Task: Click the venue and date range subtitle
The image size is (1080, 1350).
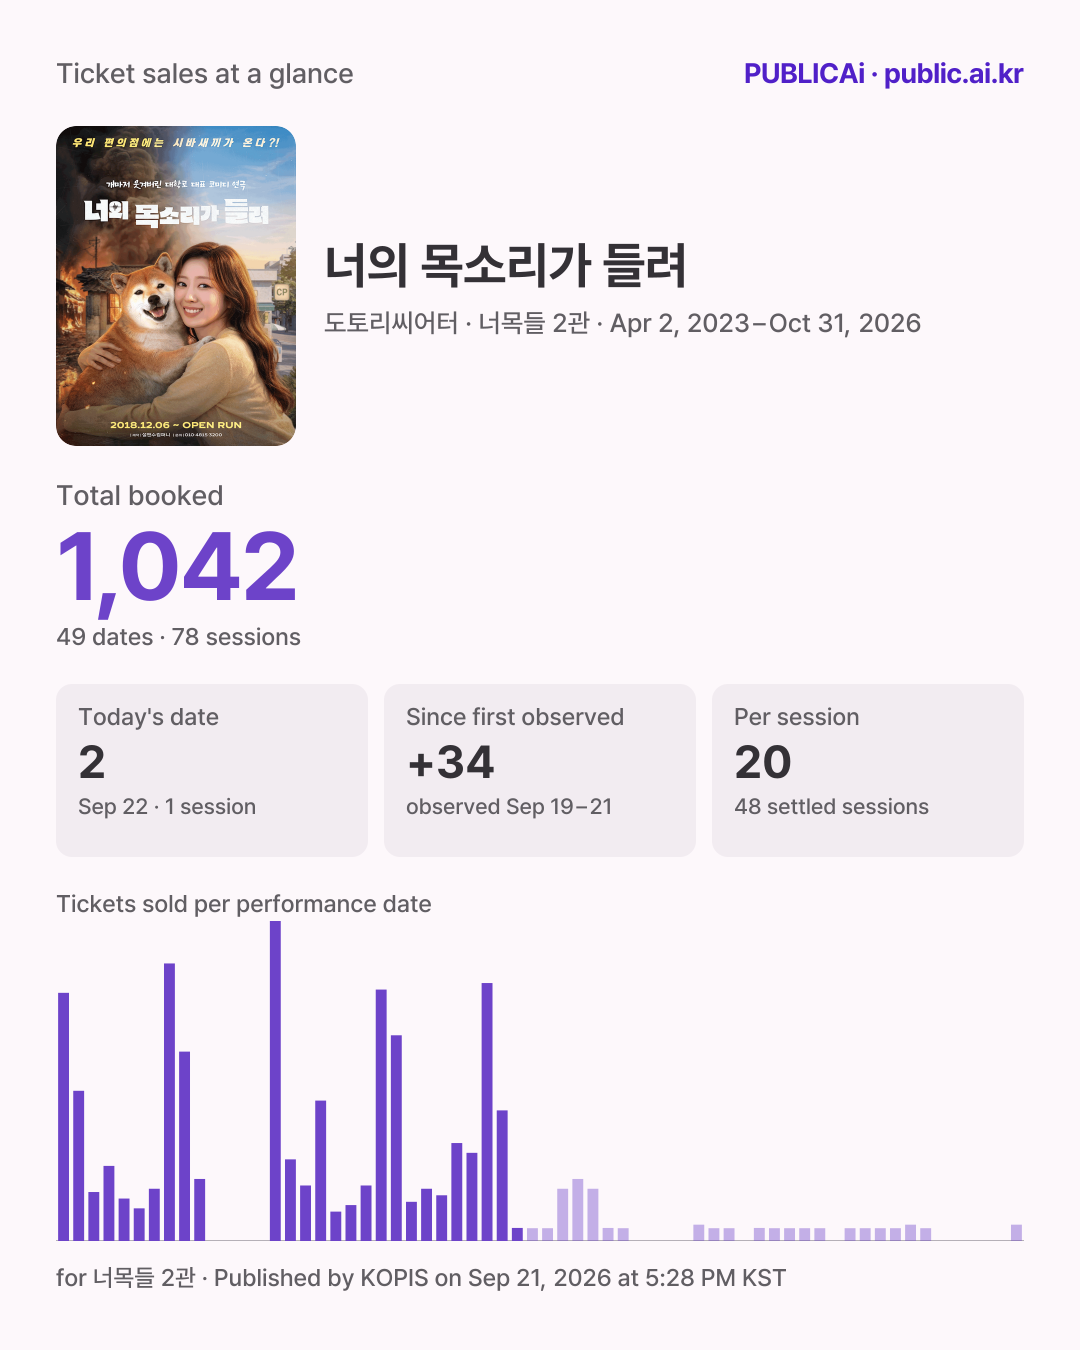Action: tap(622, 323)
